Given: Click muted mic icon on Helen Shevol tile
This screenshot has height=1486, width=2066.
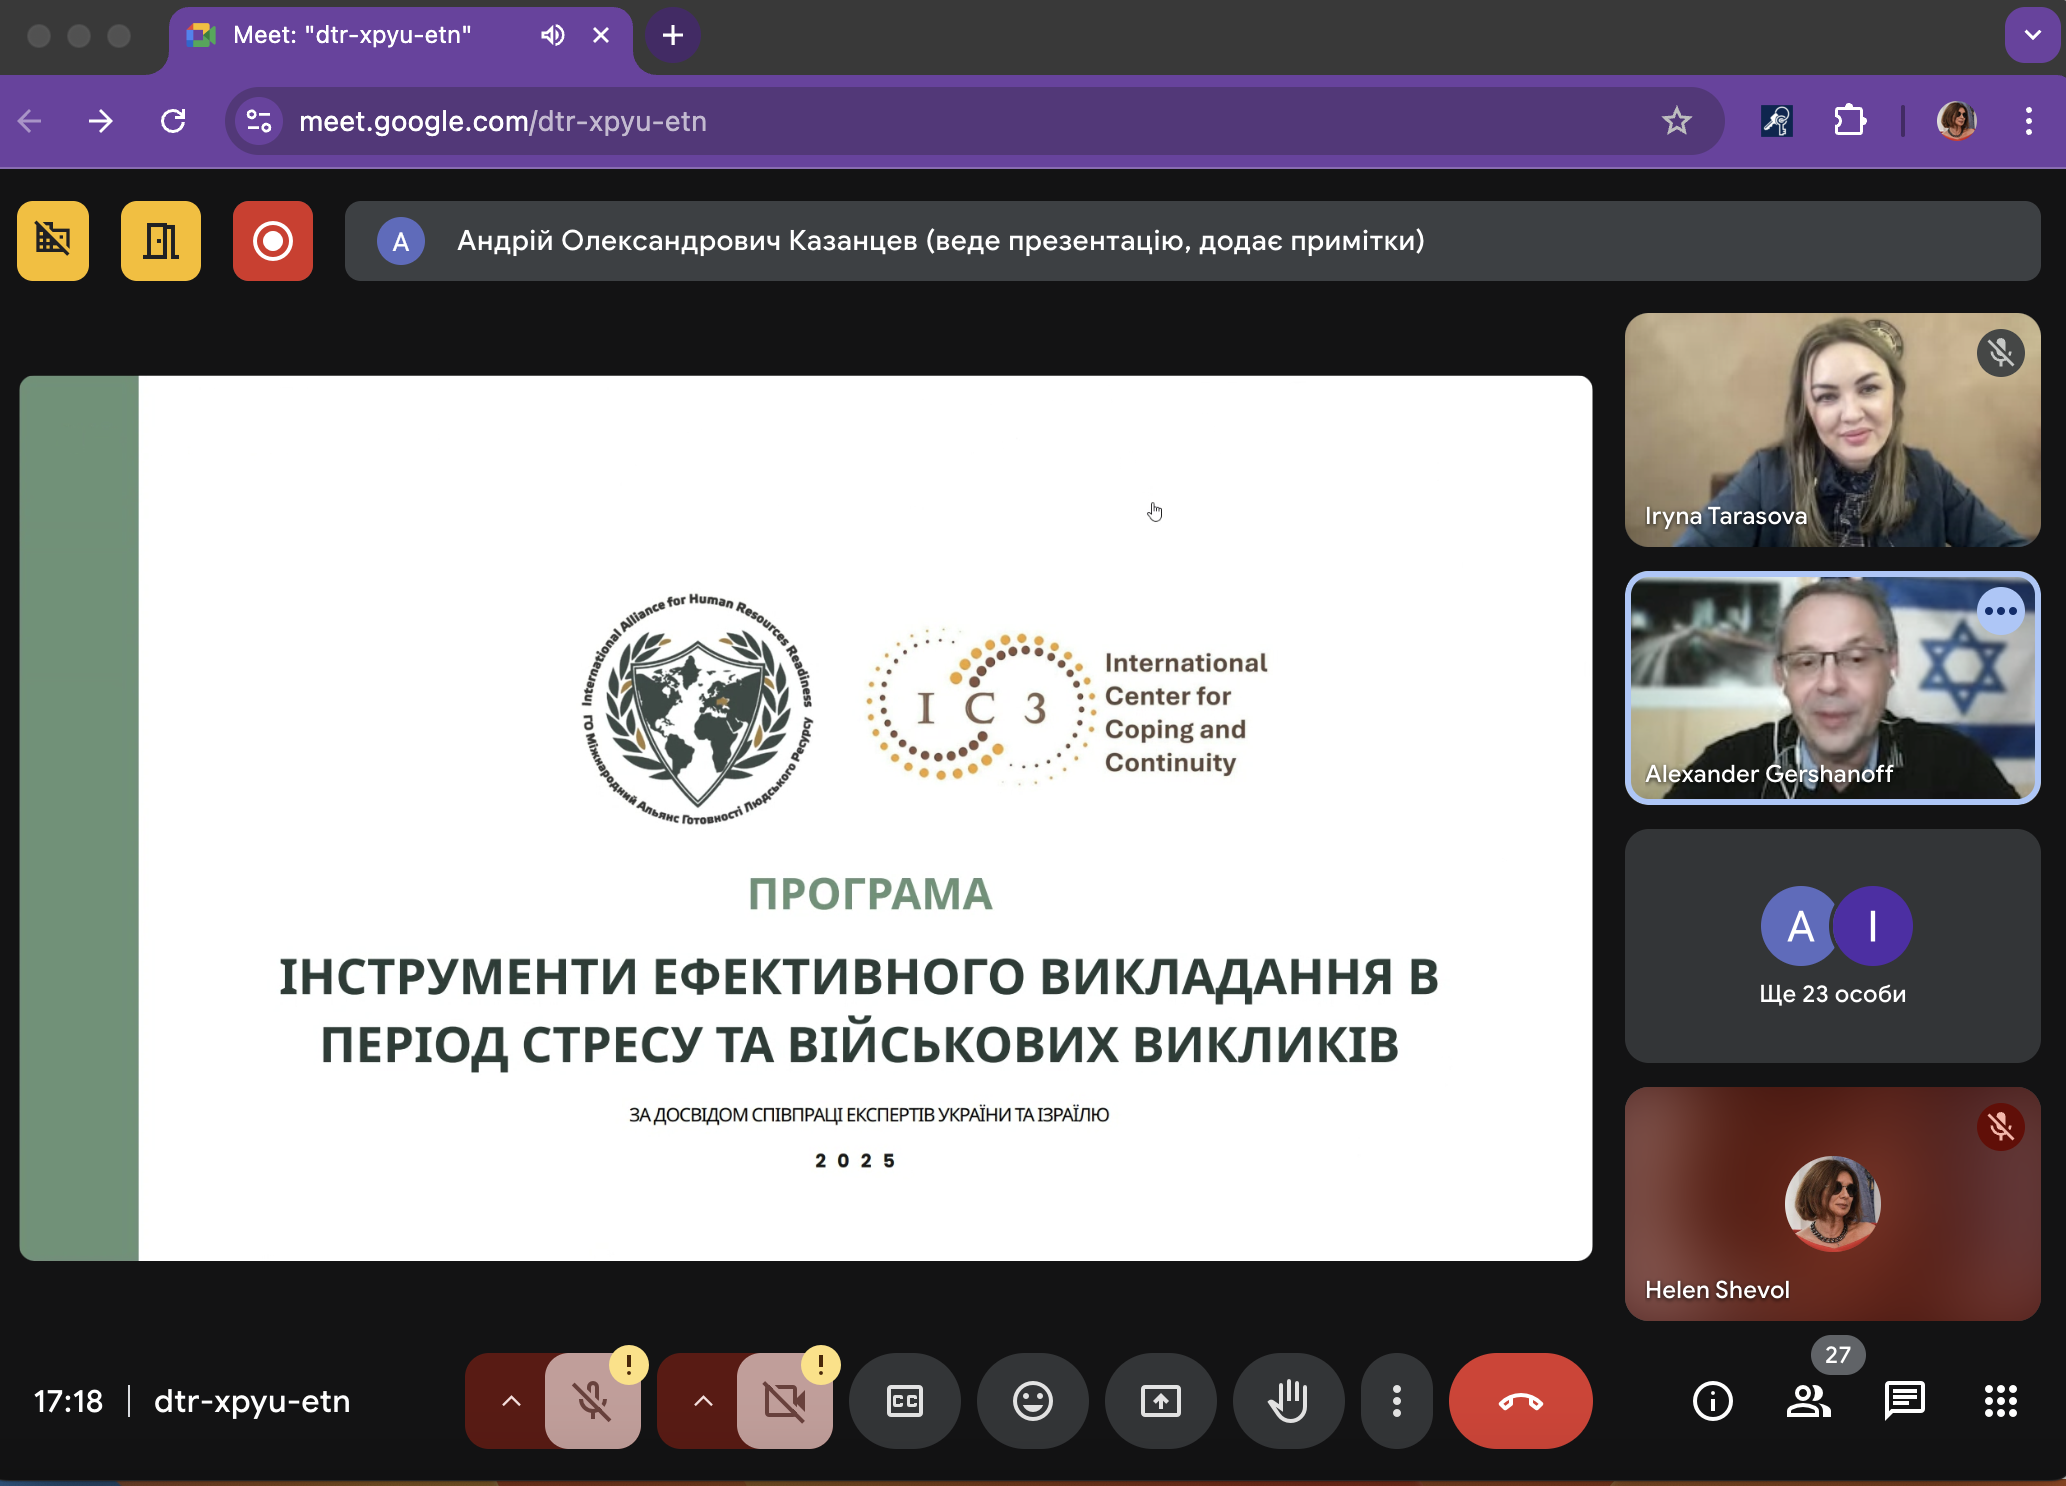Looking at the screenshot, I should click(2001, 1127).
